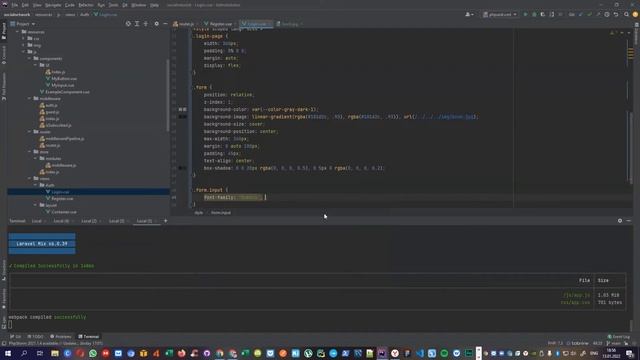Click gutter color swatch for background-image line
The width and height of the screenshot is (640, 360).
pos(182,117)
